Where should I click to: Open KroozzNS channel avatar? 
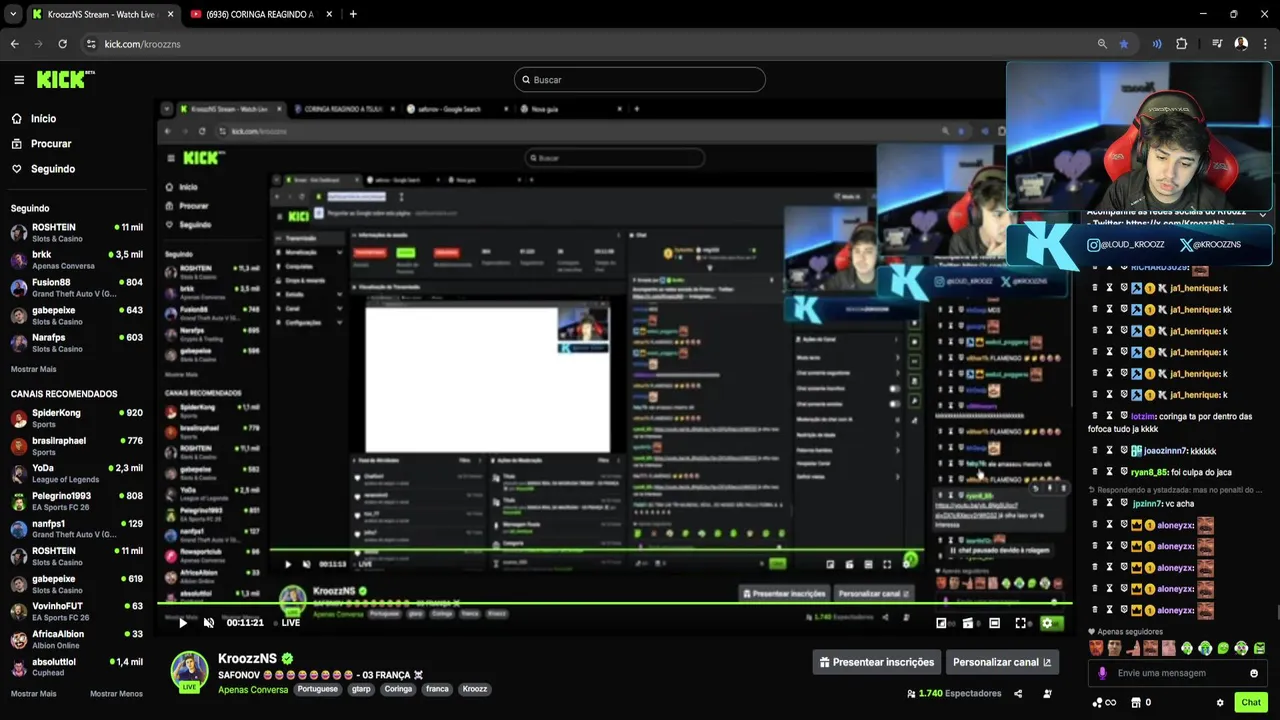(189, 670)
